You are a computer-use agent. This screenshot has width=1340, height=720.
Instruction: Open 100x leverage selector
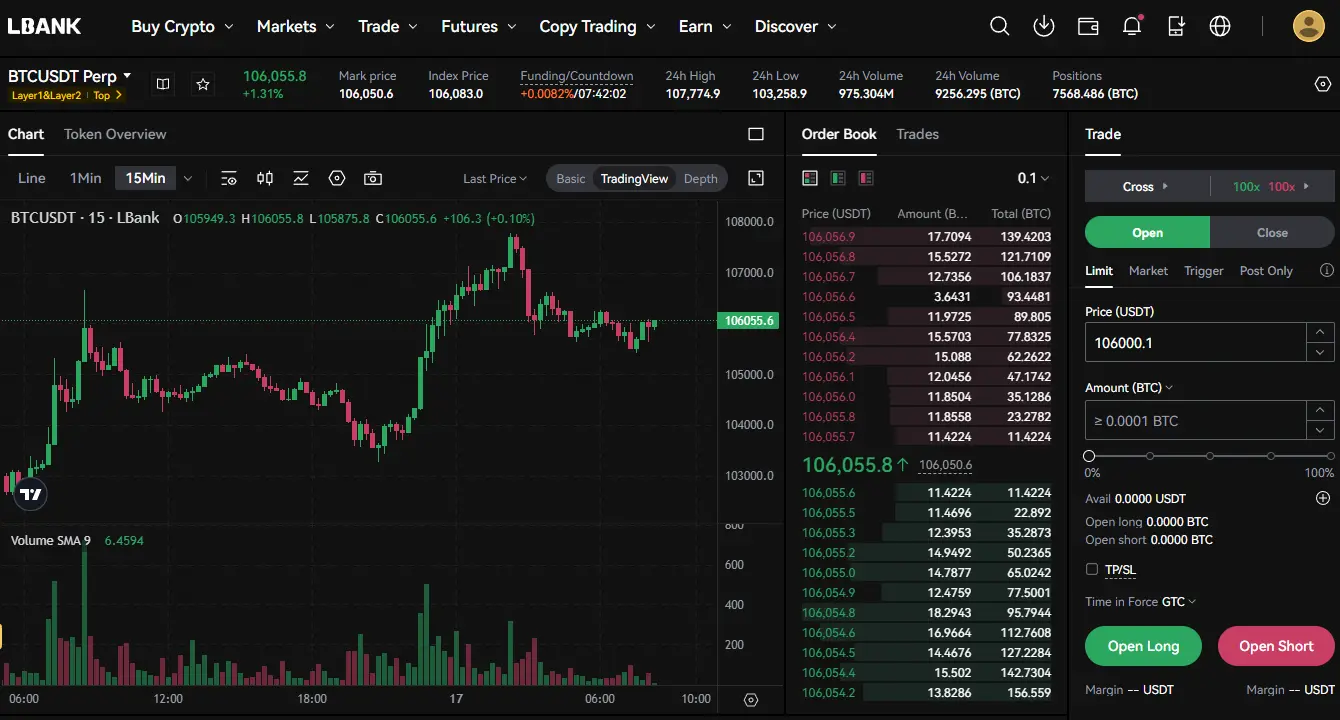pyautogui.click(x=1272, y=186)
